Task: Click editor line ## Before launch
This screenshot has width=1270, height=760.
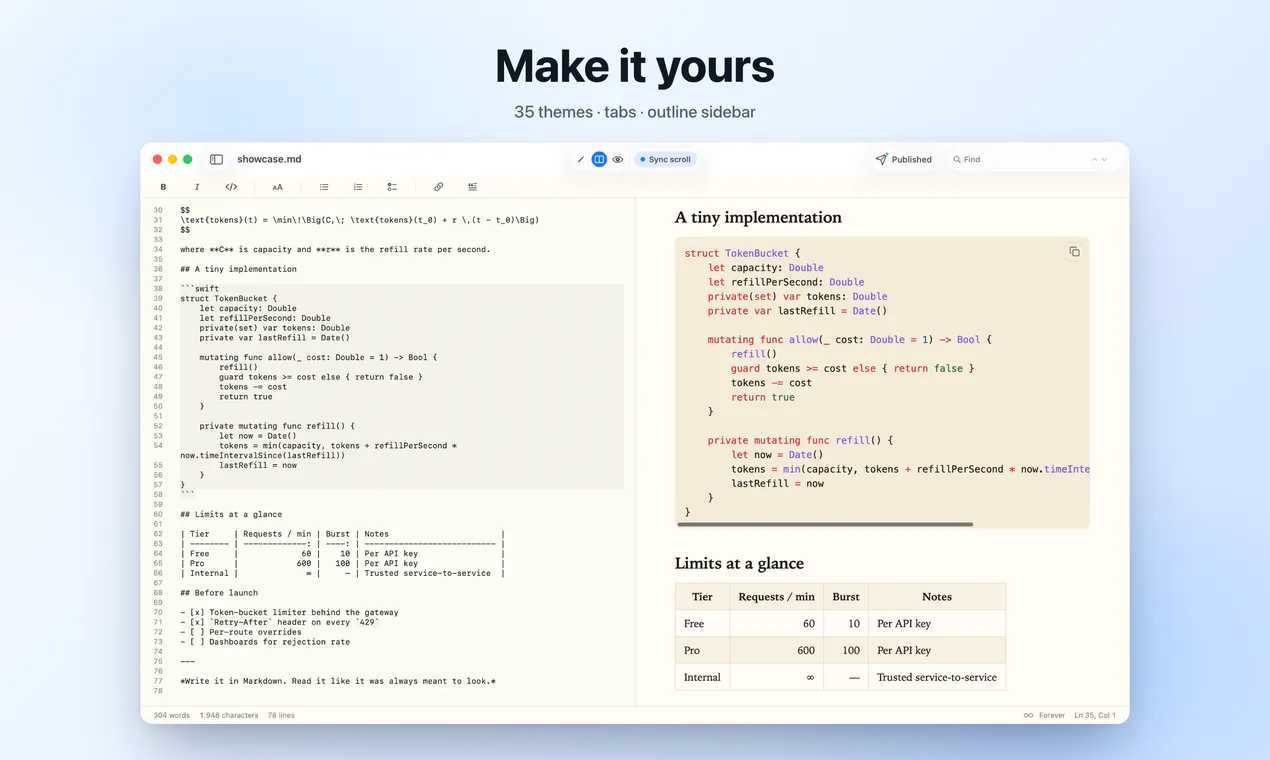Action: tap(221, 593)
